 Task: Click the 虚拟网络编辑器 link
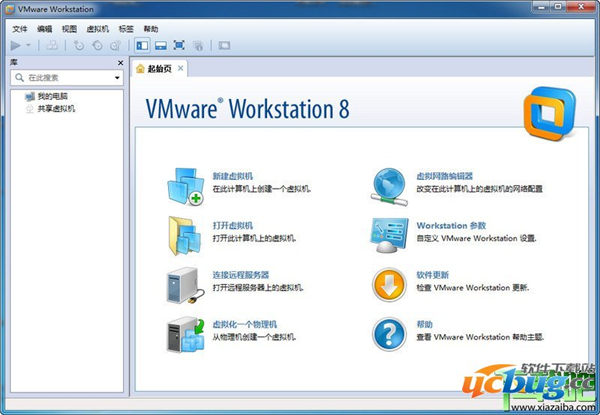click(x=445, y=176)
